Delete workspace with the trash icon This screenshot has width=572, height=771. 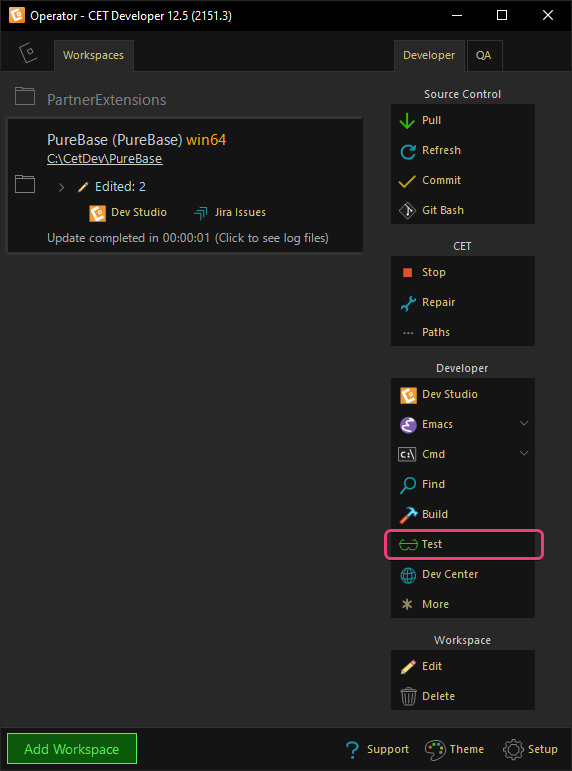tap(408, 696)
